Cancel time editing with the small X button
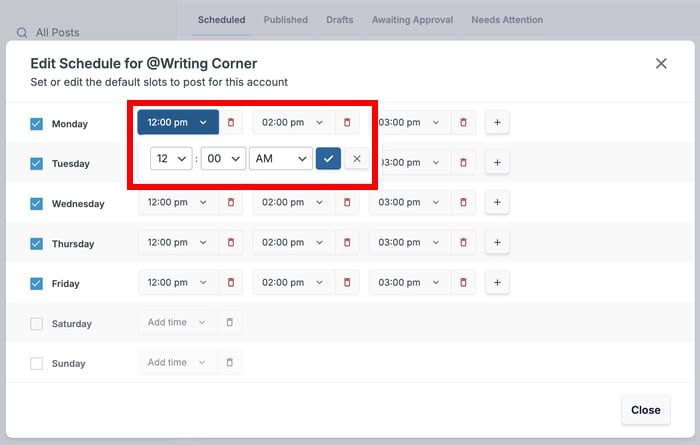Screen dimensions: 700x445 [357, 158]
